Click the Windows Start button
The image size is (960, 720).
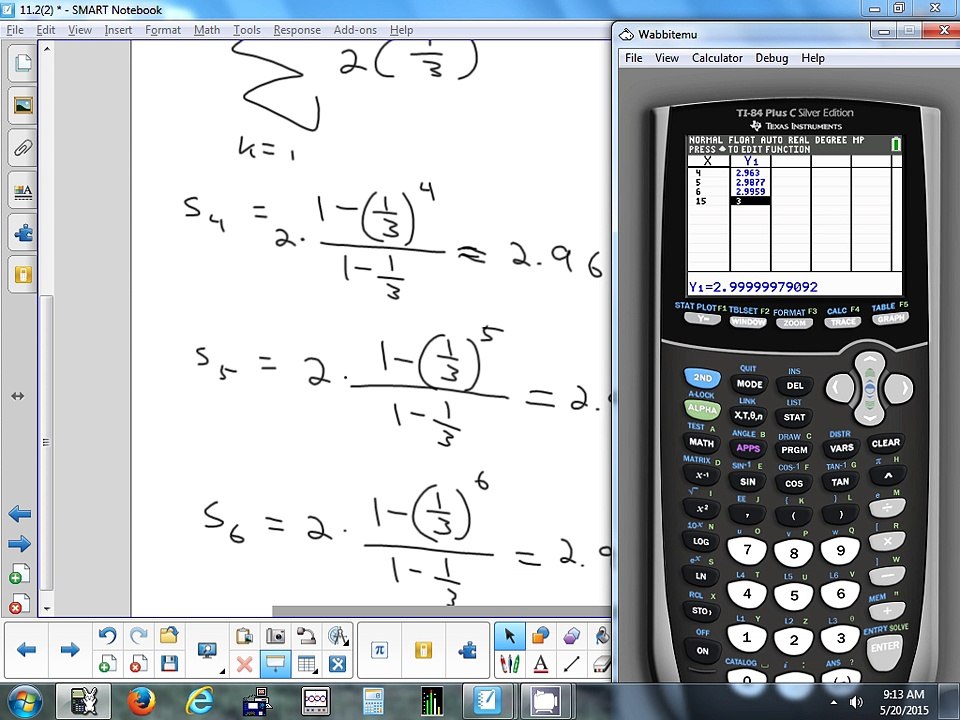23,702
